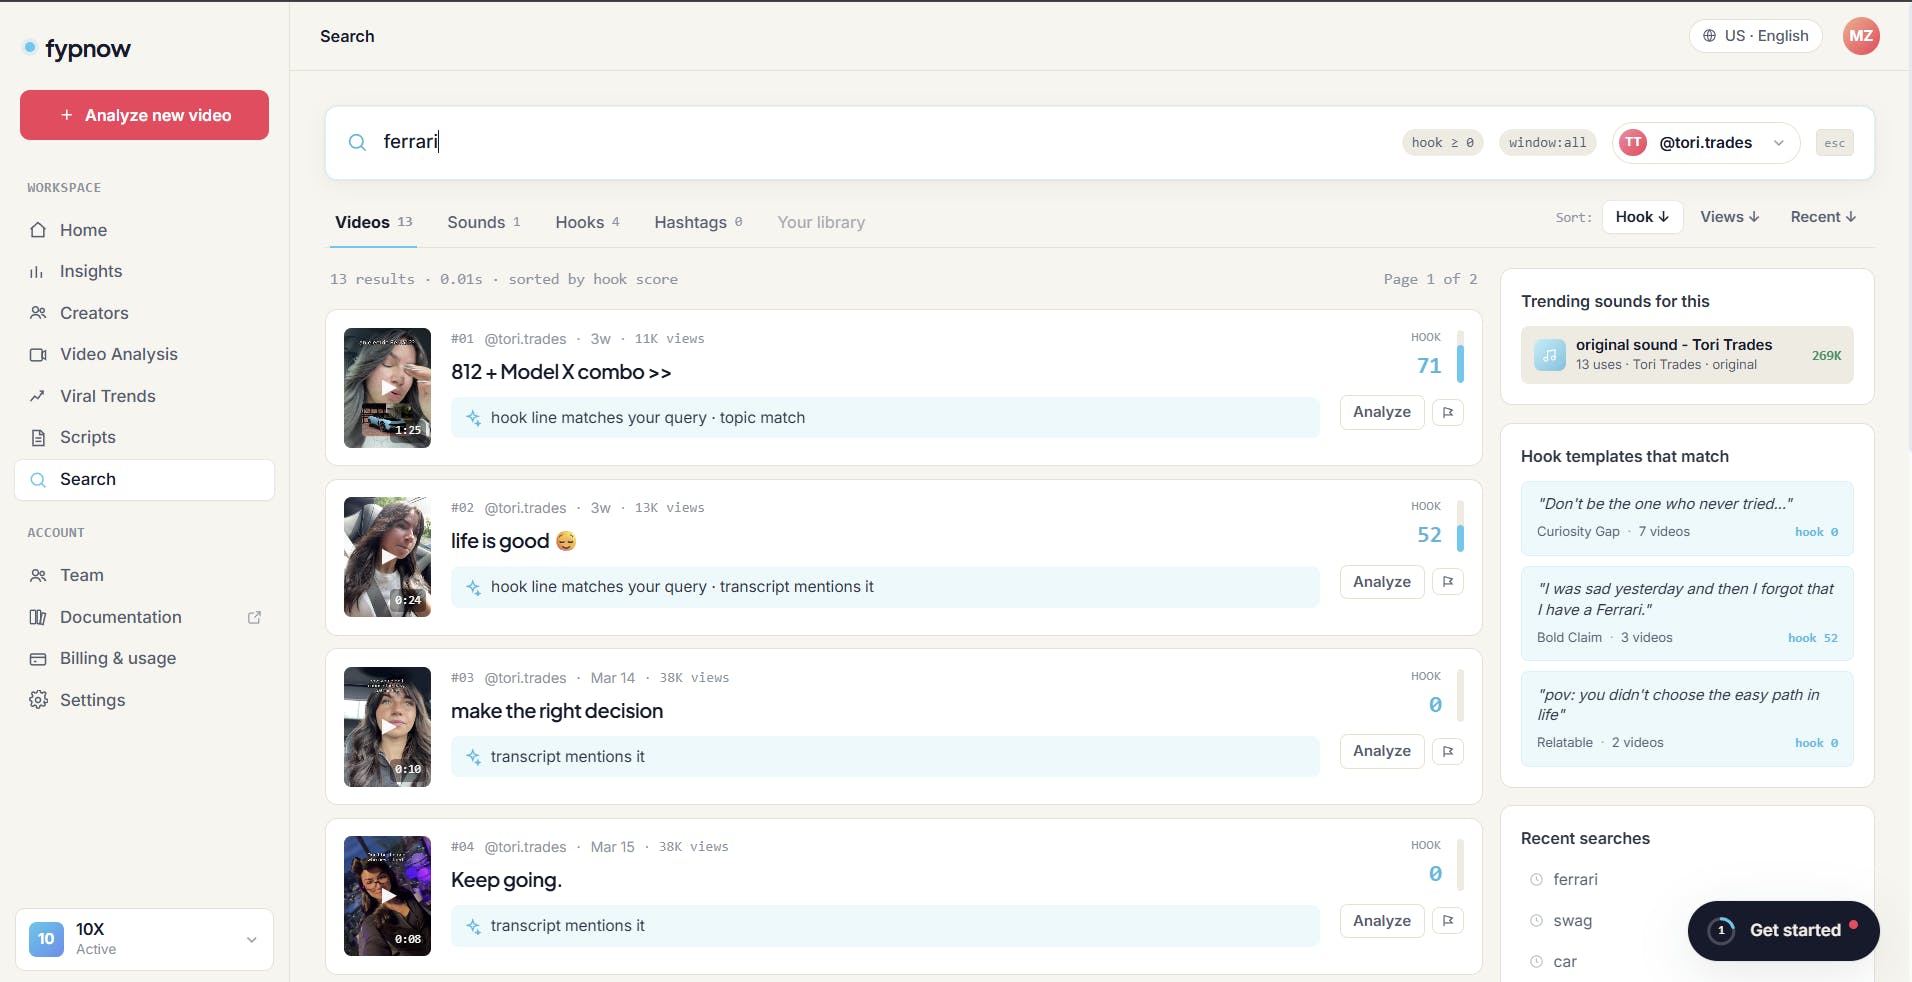This screenshot has width=1912, height=982.
Task: Analyze the 'make the right decision' video
Action: click(1382, 751)
